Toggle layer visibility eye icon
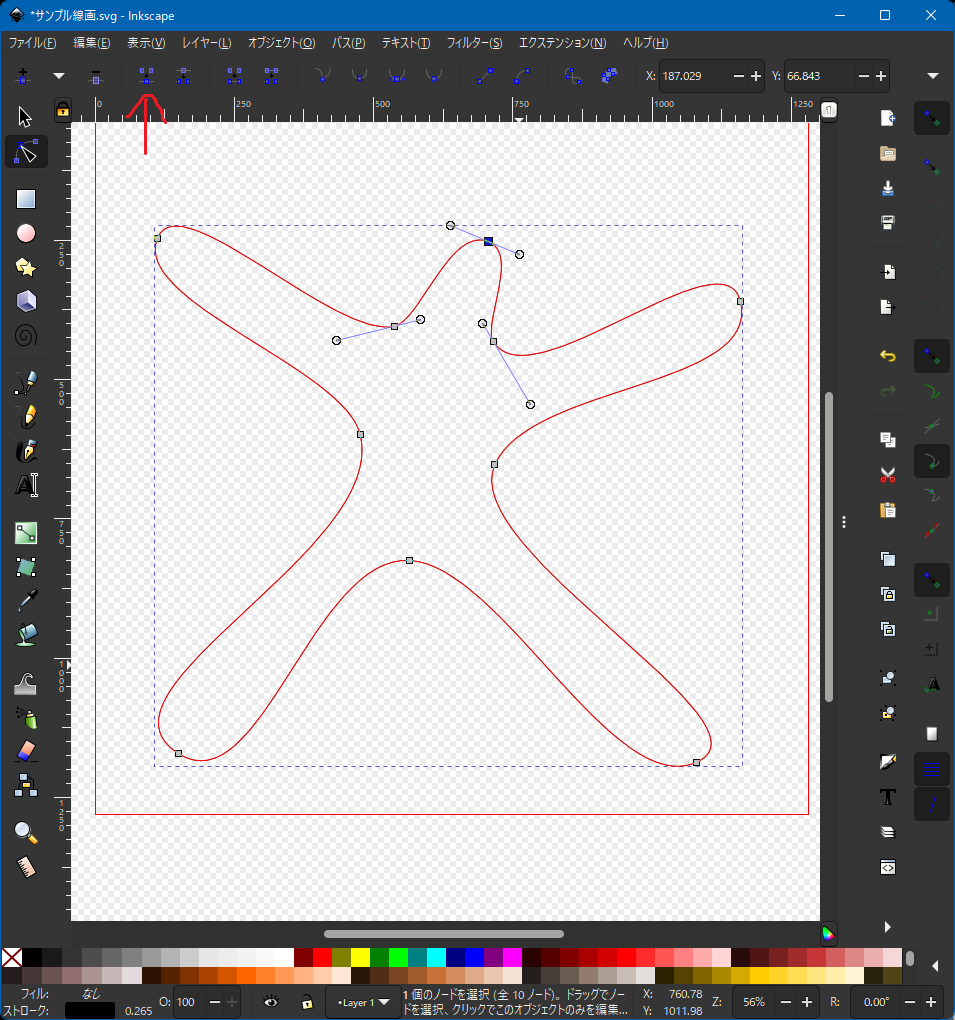Viewport: 955px width, 1020px height. pyautogui.click(x=271, y=1001)
